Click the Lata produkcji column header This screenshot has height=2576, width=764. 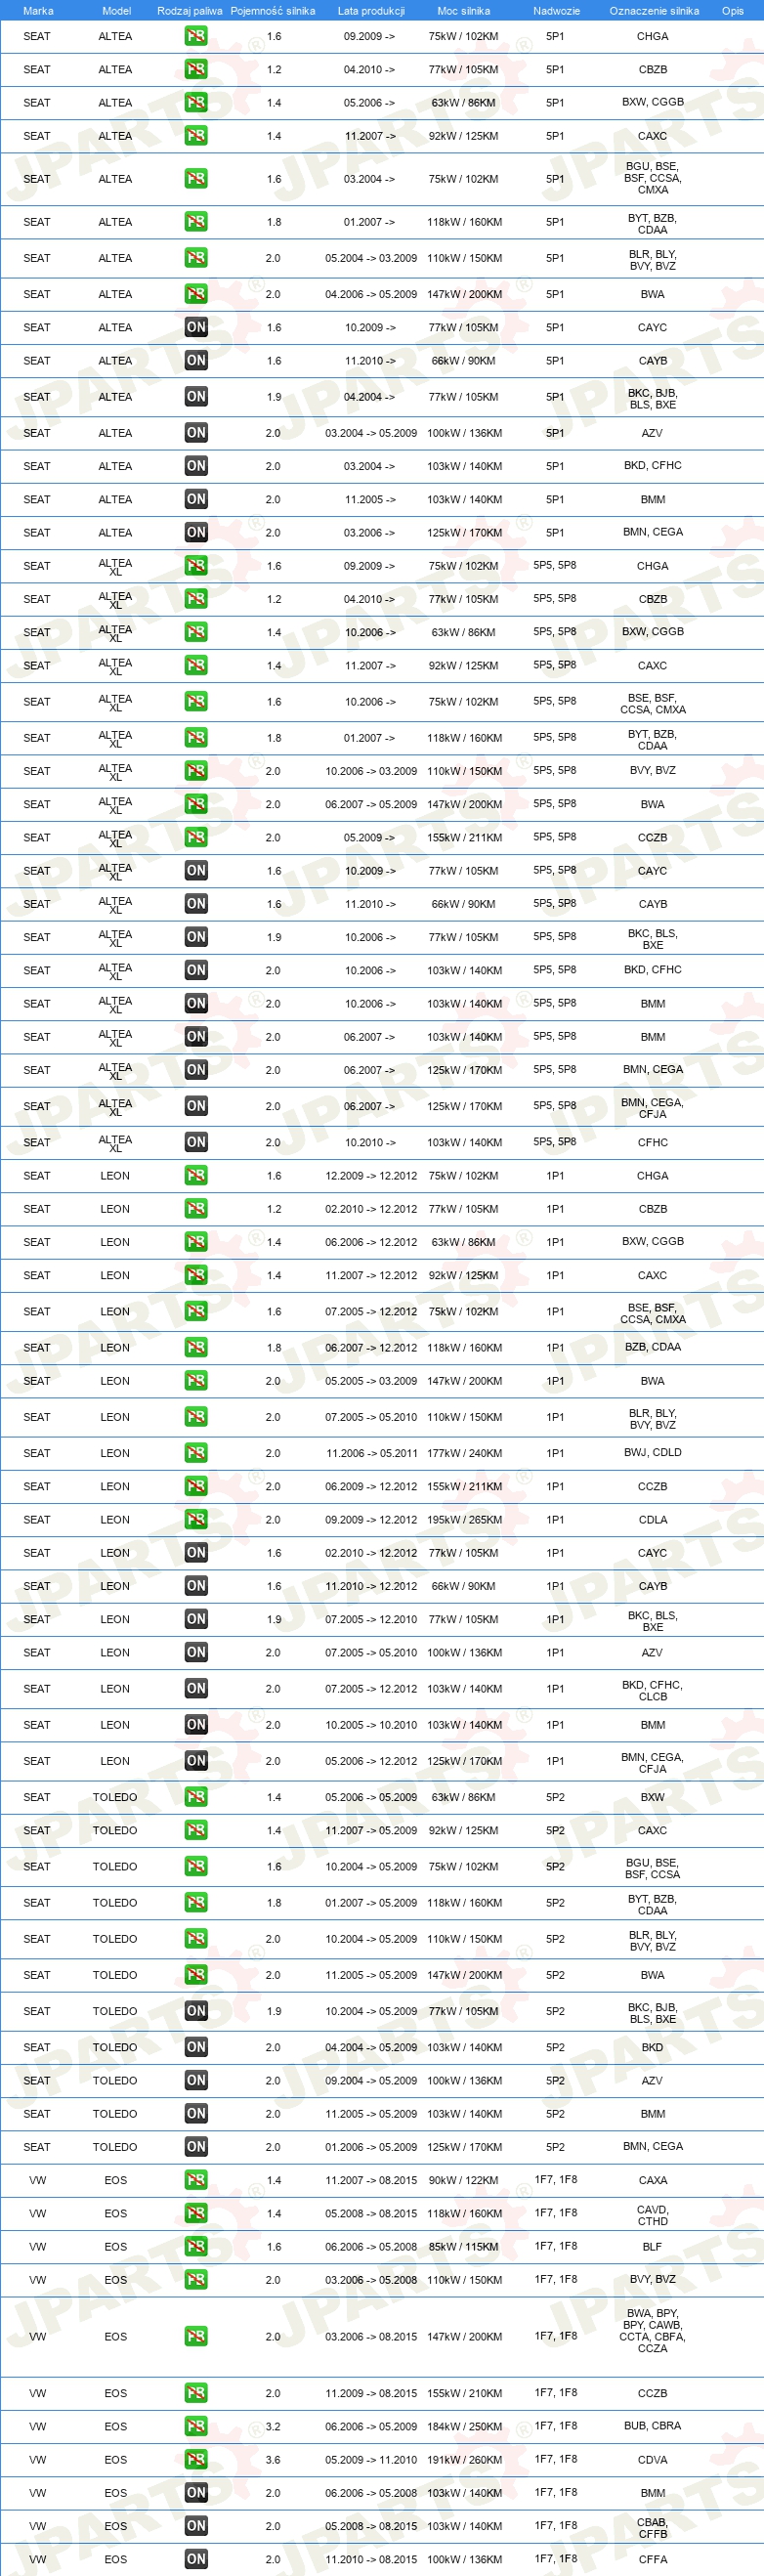pyautogui.click(x=371, y=11)
